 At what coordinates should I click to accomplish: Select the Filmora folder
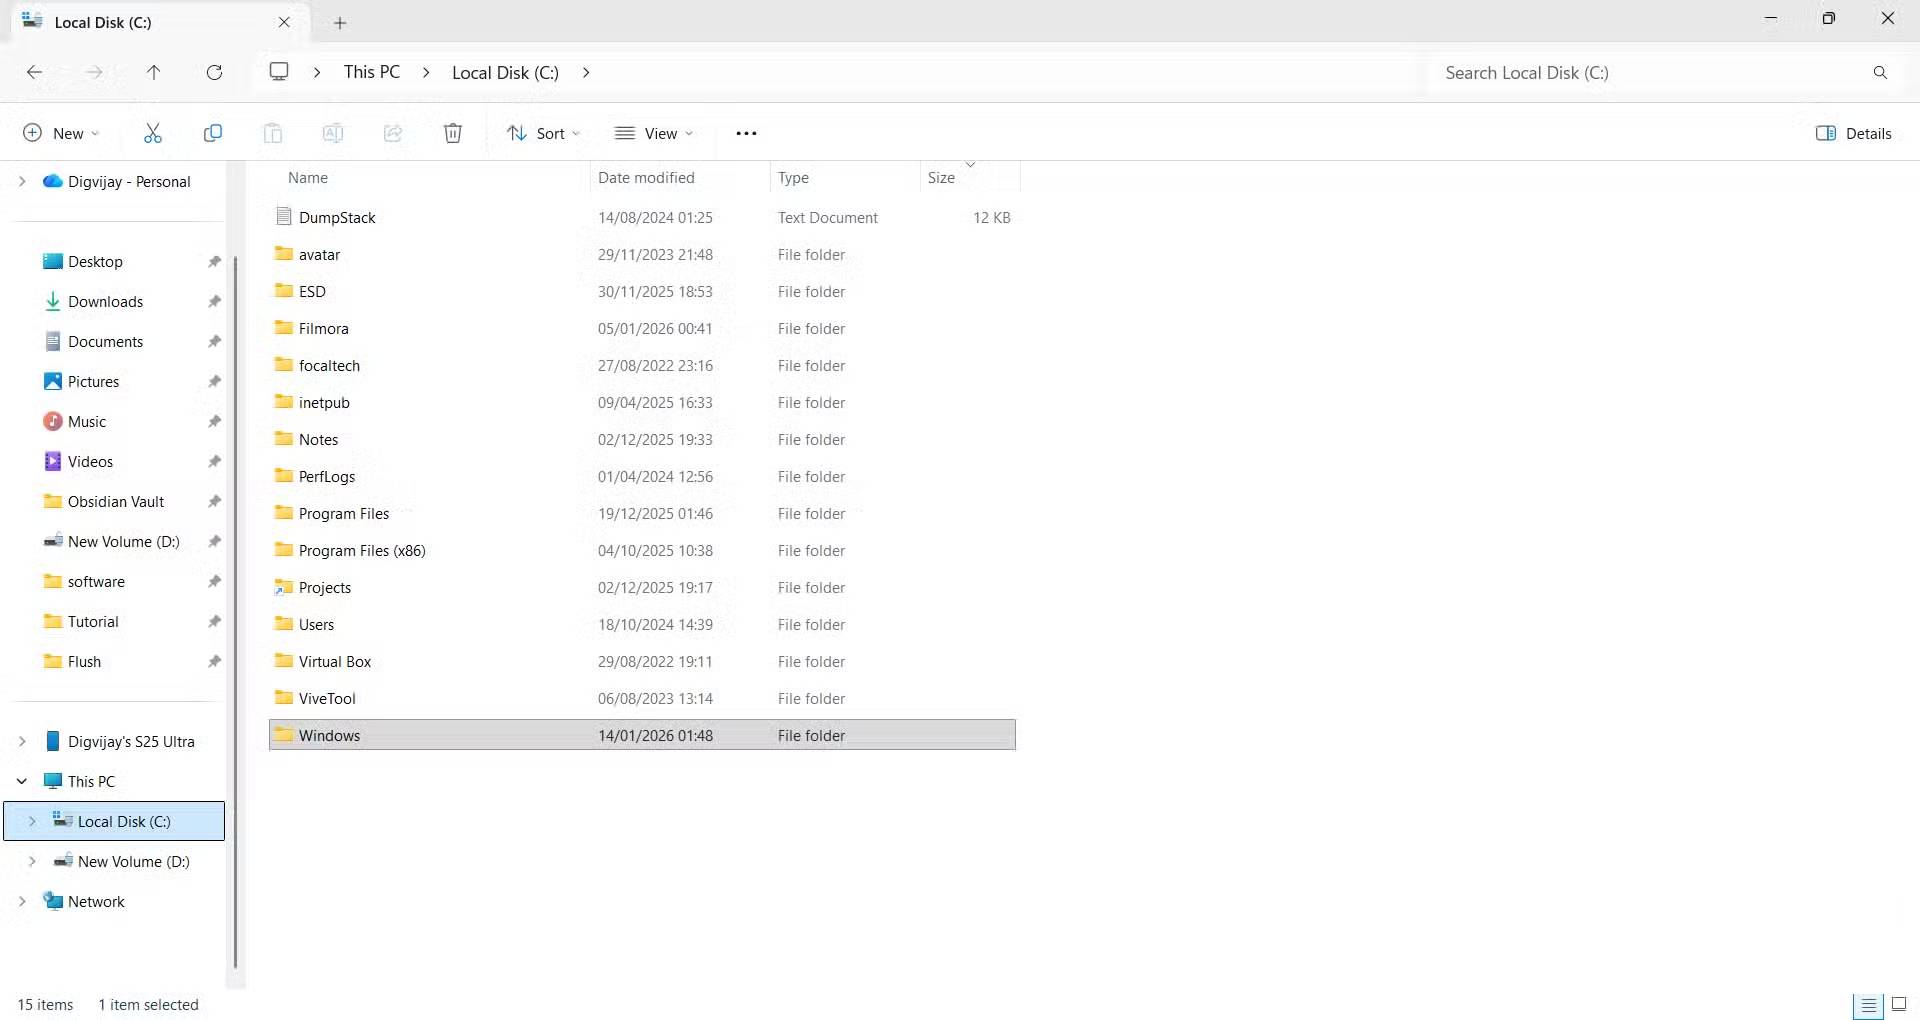coord(642,328)
